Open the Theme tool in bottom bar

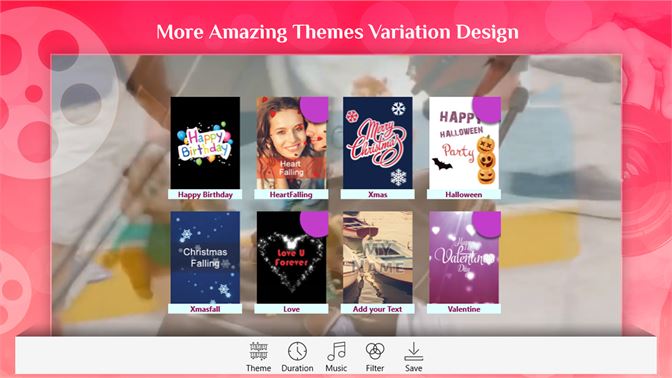click(x=258, y=357)
